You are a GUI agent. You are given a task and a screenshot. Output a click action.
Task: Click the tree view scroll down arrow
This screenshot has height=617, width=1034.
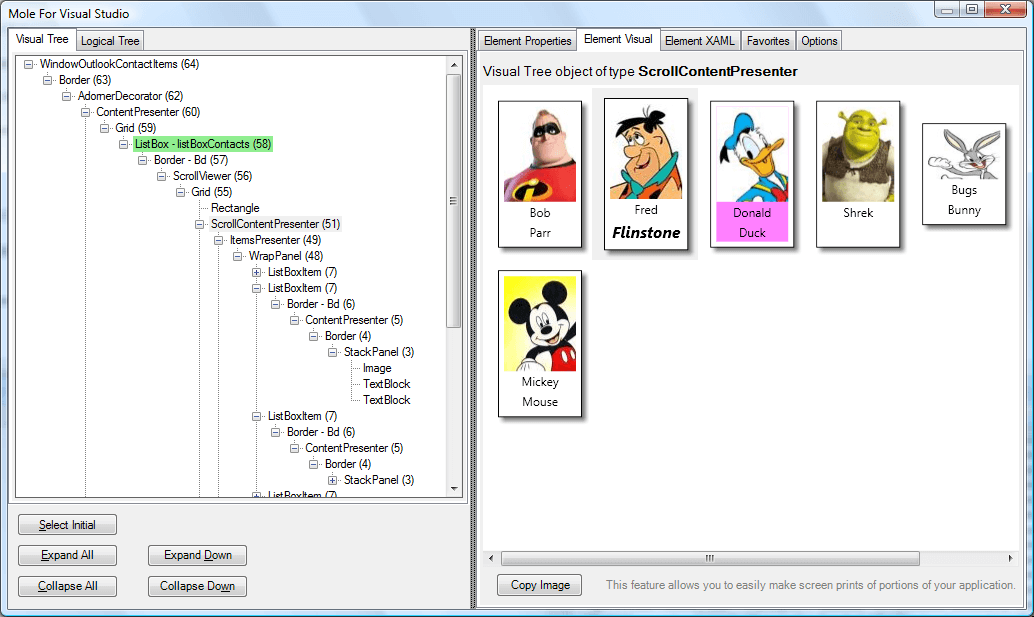[454, 488]
